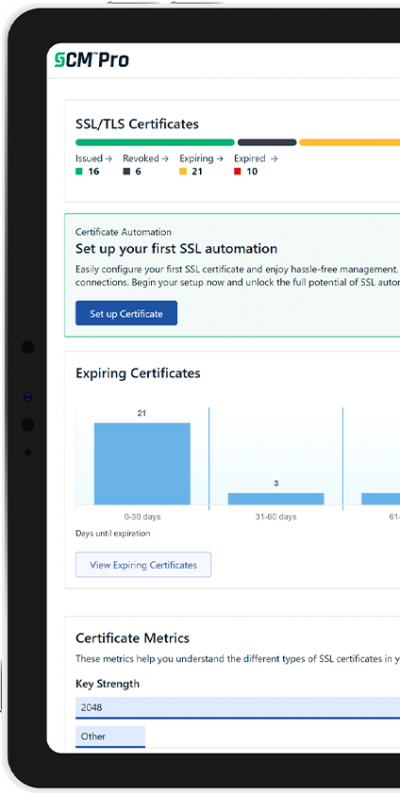Select the 2048 Key Strength bar

pos(238,707)
